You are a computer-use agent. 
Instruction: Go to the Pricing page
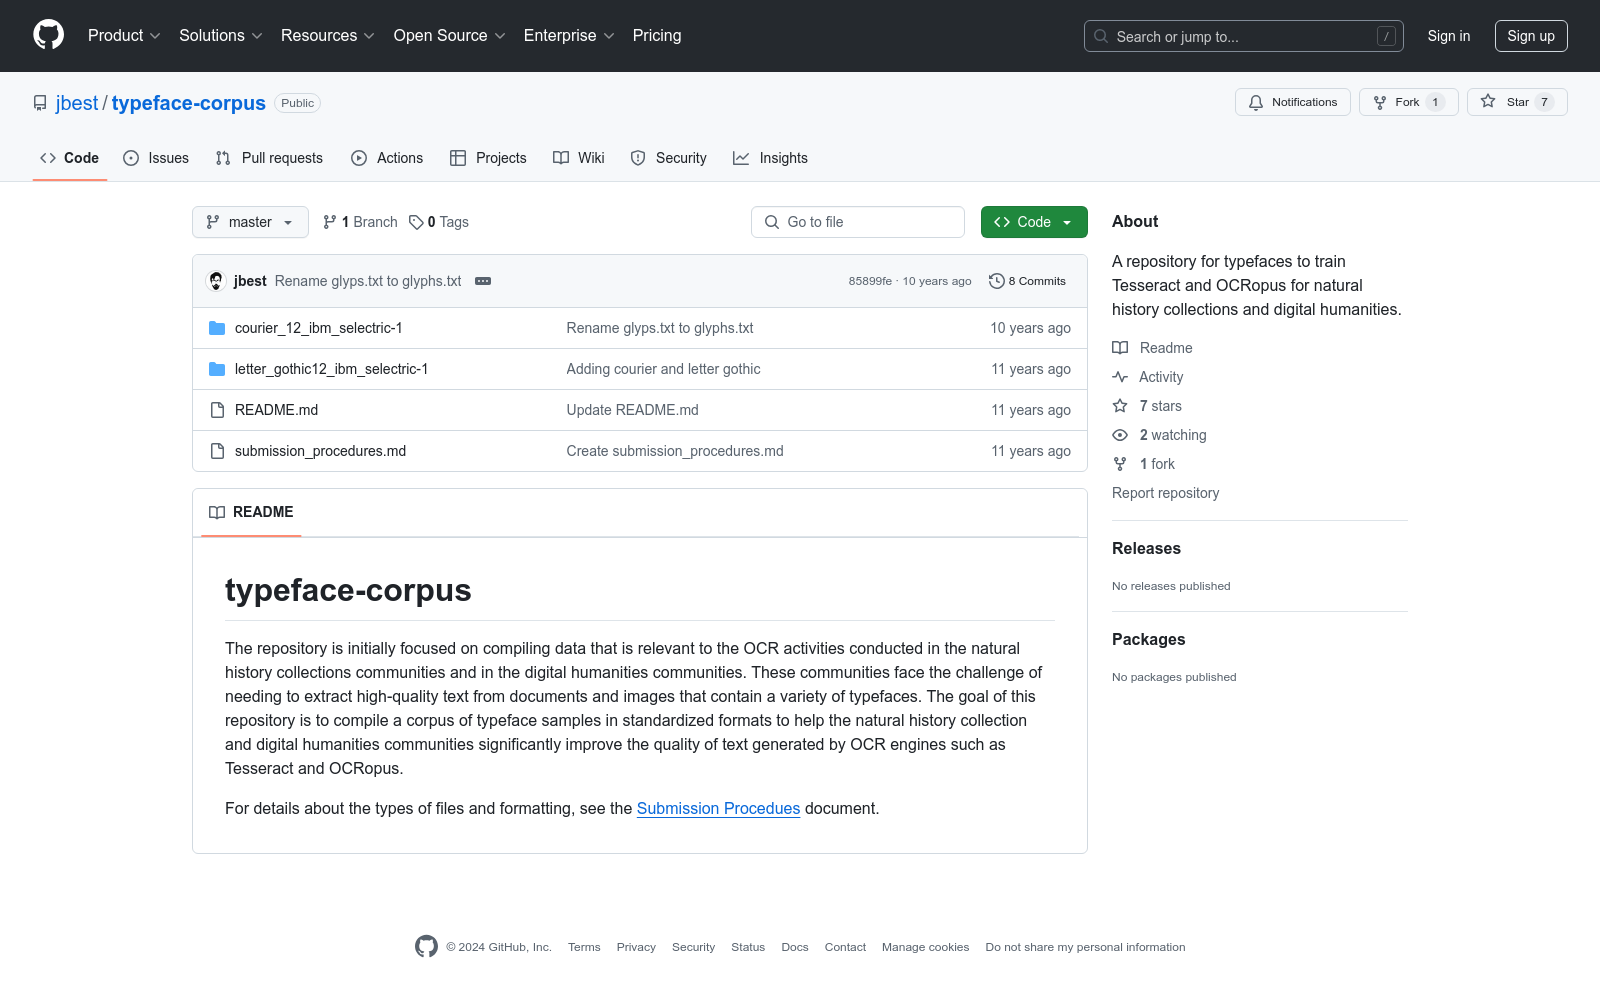pyautogui.click(x=657, y=35)
